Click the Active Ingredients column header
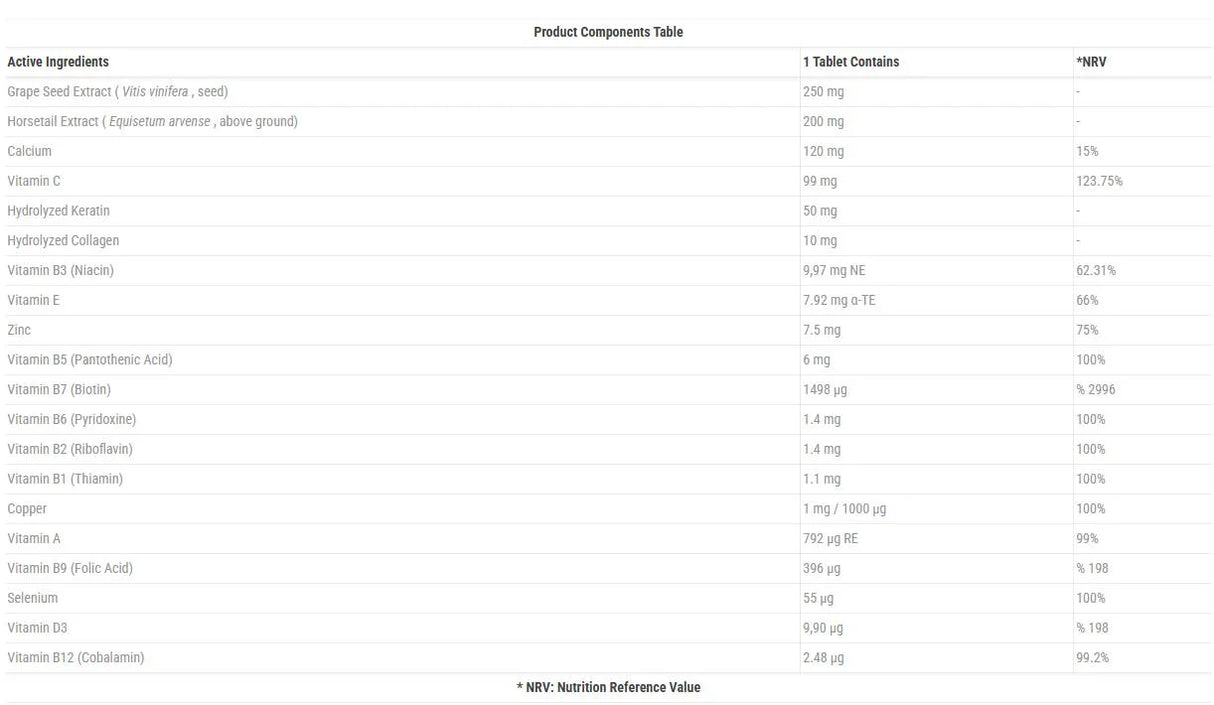This screenshot has width=1214, height=705. pyautogui.click(x=58, y=62)
